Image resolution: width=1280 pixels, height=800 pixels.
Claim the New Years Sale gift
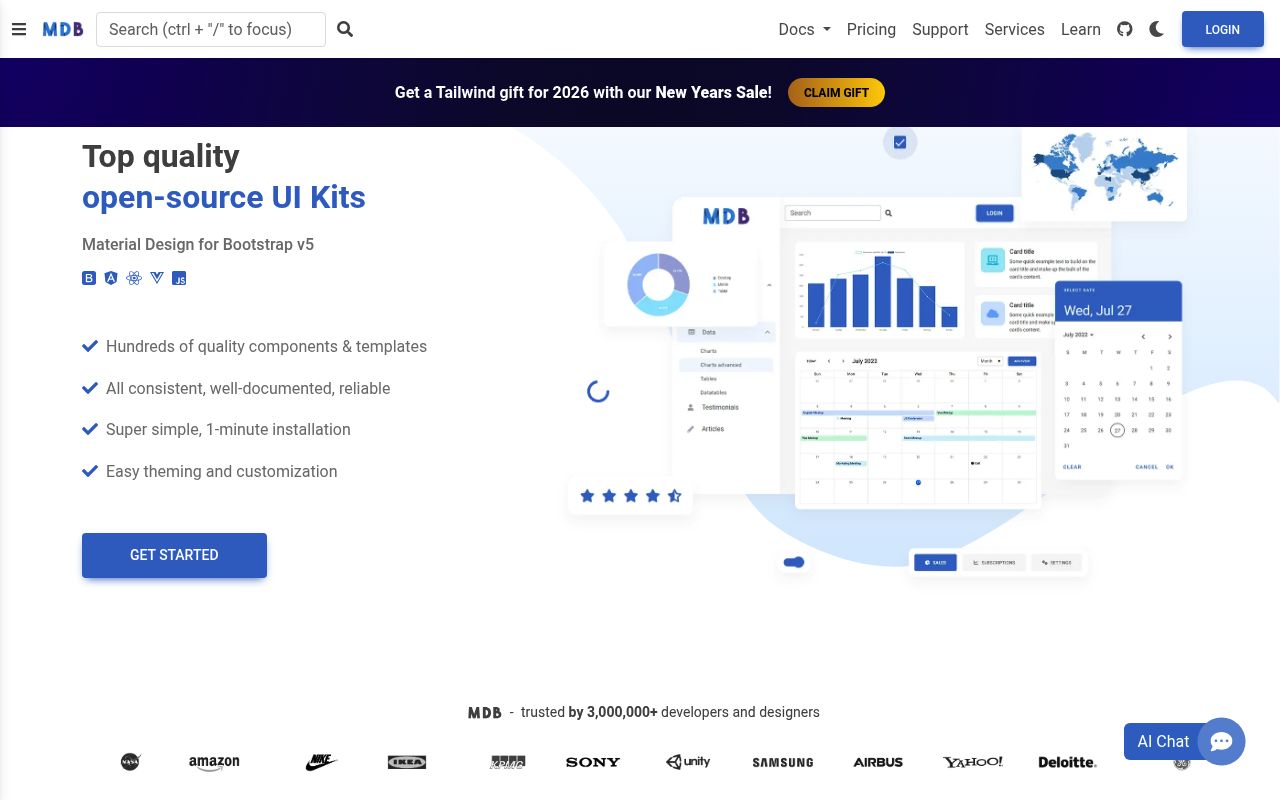tap(836, 92)
